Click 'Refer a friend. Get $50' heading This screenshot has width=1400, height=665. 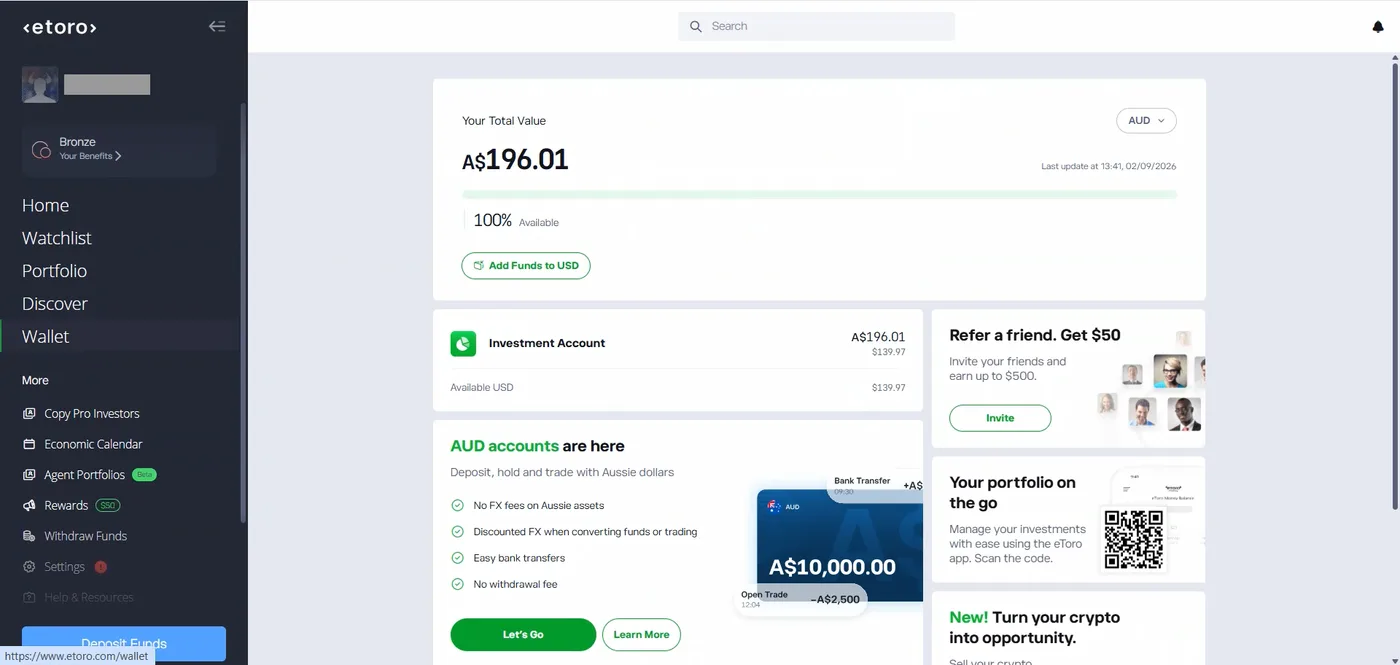1035,335
